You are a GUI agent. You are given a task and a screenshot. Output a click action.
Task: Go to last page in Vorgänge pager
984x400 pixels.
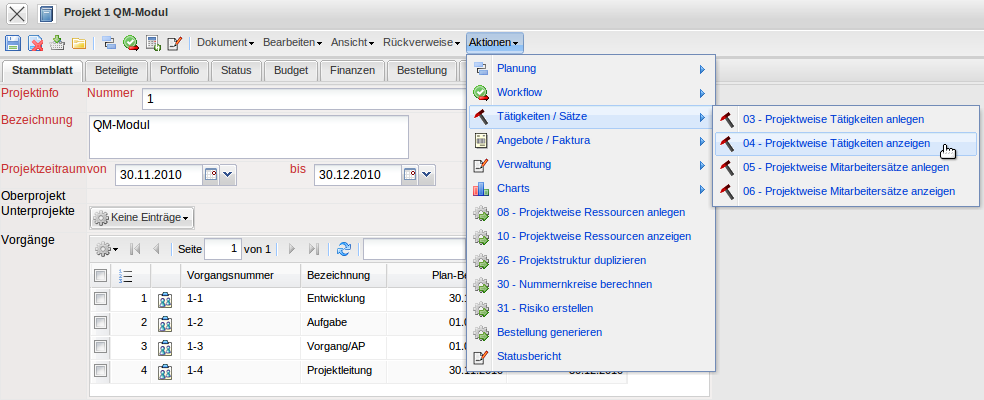313,249
